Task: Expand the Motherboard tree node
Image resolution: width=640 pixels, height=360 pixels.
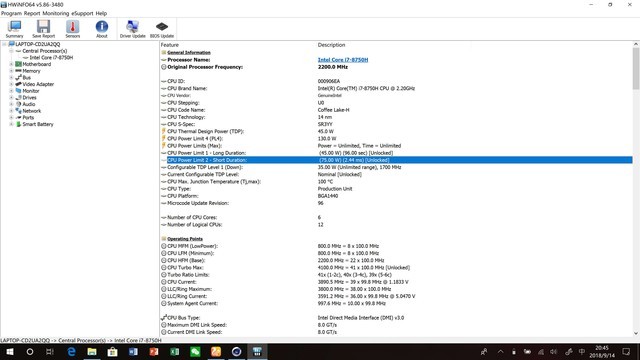Action: (x=11, y=64)
